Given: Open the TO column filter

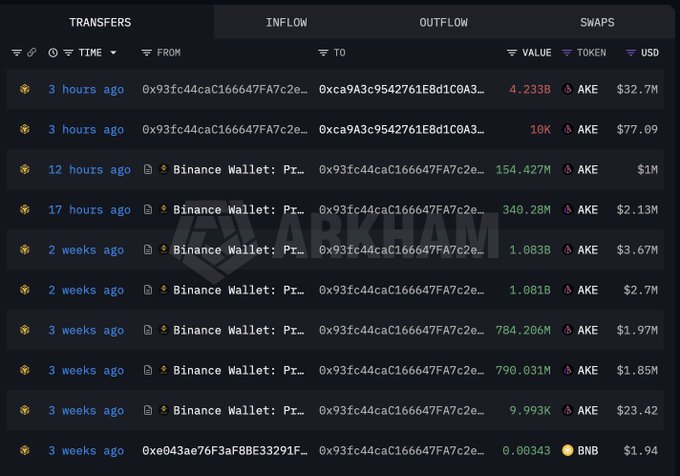Looking at the screenshot, I should pyautogui.click(x=323, y=53).
